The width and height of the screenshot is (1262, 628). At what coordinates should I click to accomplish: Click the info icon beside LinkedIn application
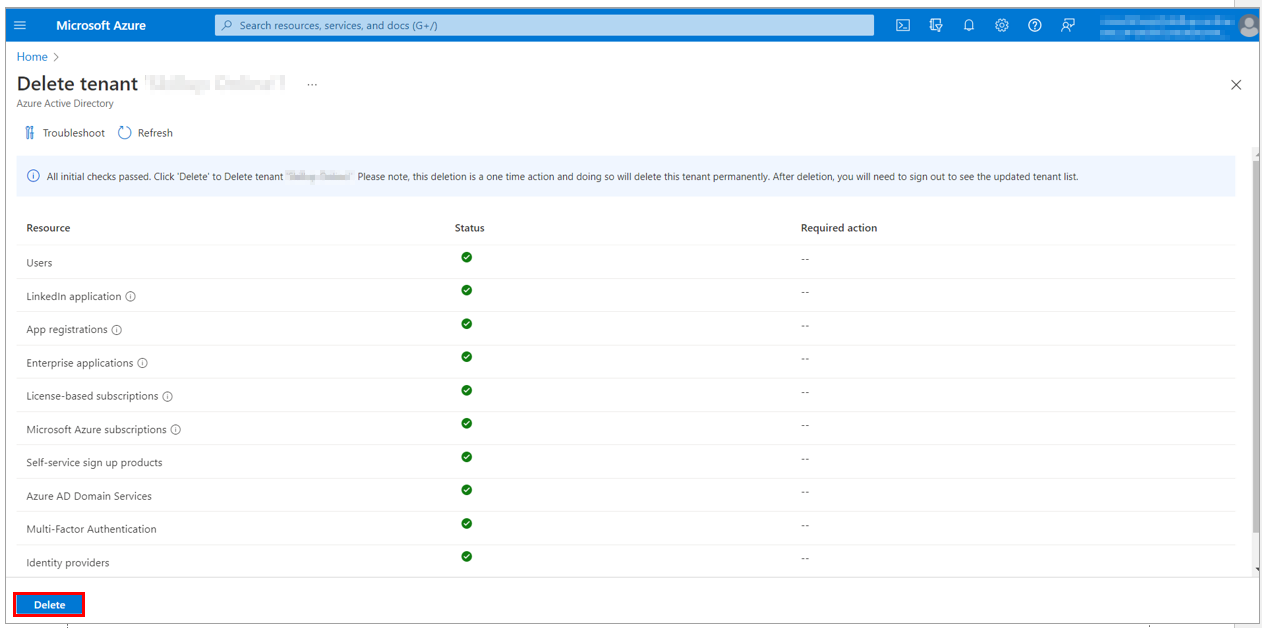tap(131, 297)
